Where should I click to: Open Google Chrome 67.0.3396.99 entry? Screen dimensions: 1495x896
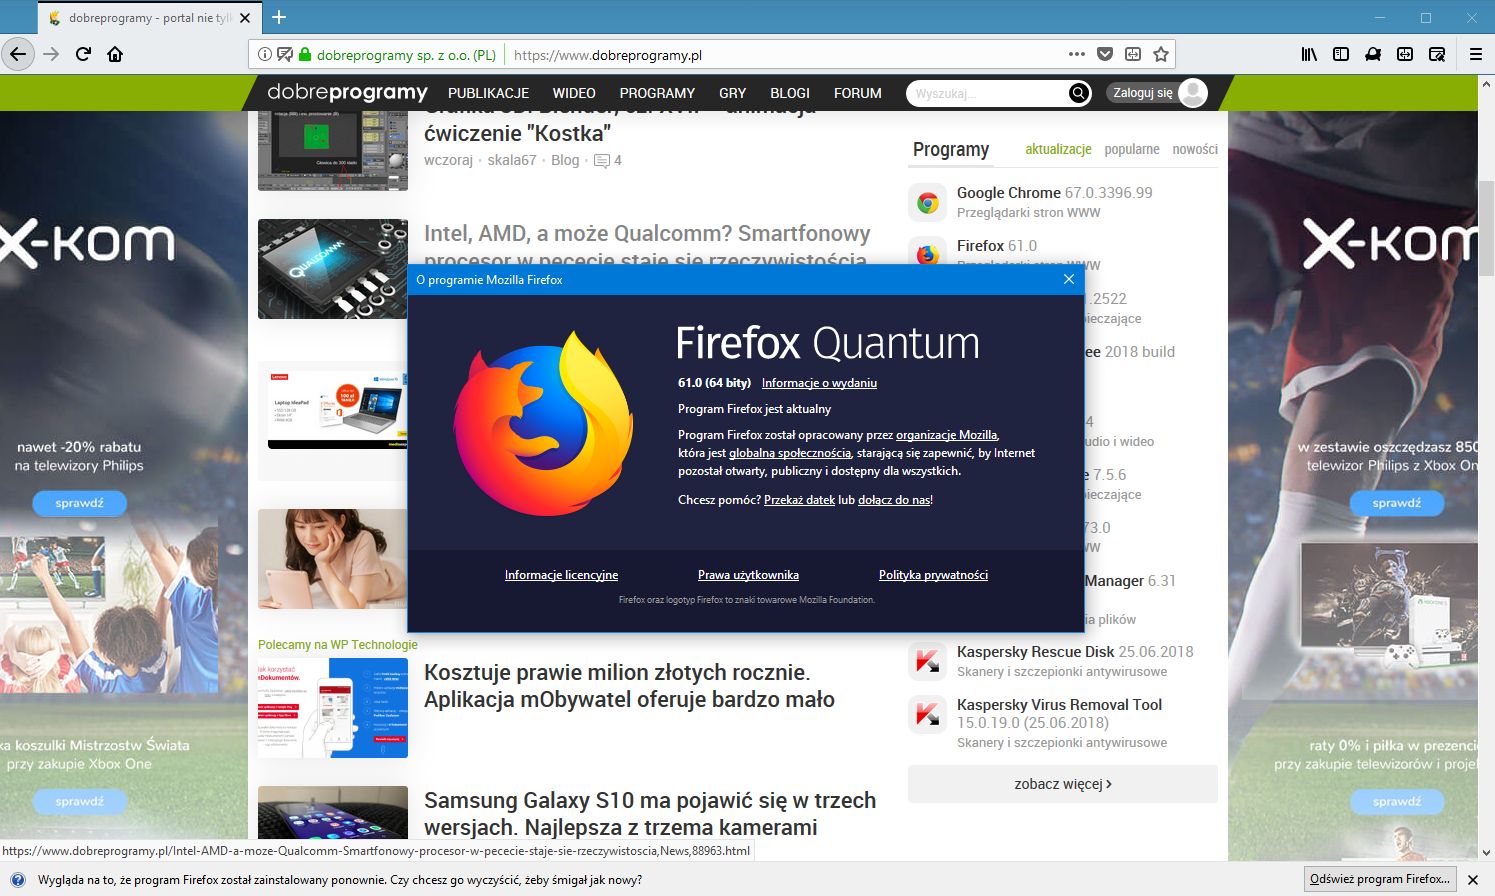[x=1054, y=192]
